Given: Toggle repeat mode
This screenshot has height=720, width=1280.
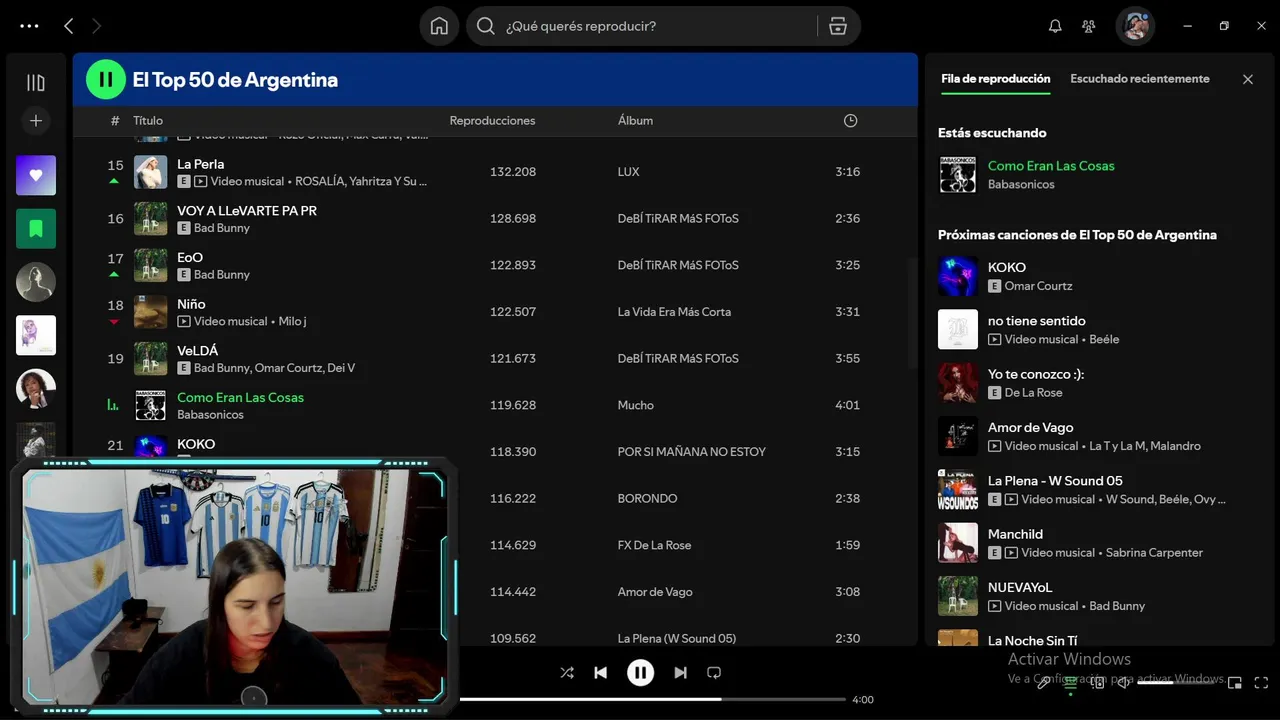Looking at the screenshot, I should pos(714,673).
